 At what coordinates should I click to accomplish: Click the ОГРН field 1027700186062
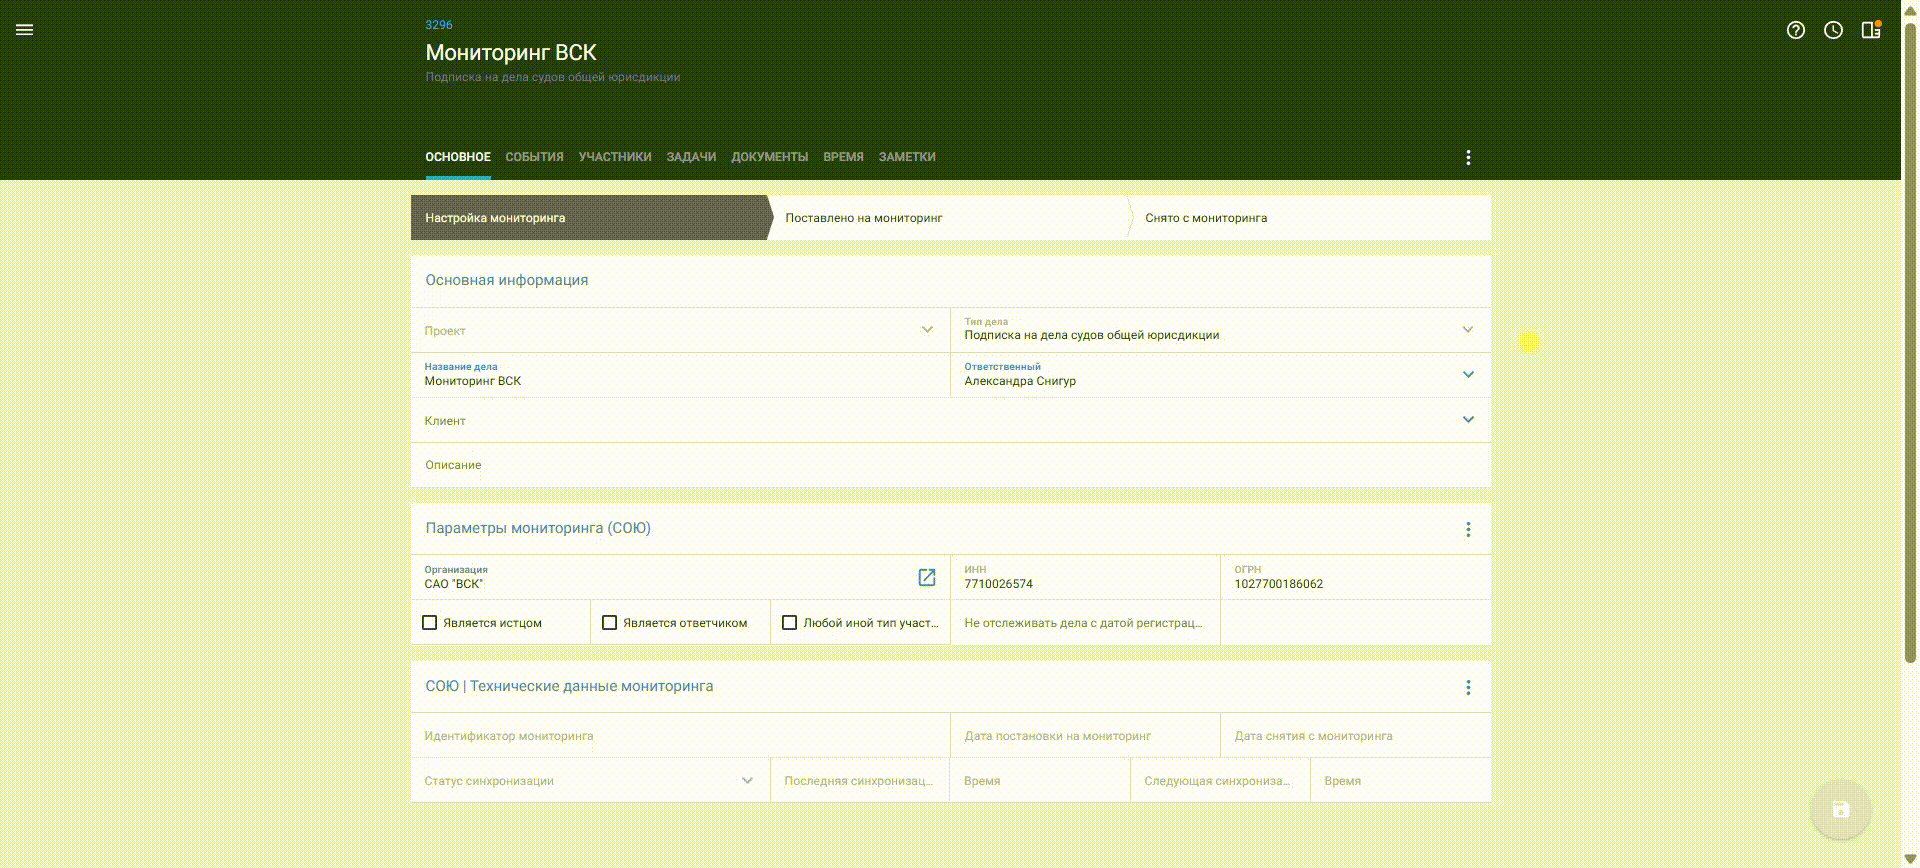(x=1356, y=577)
